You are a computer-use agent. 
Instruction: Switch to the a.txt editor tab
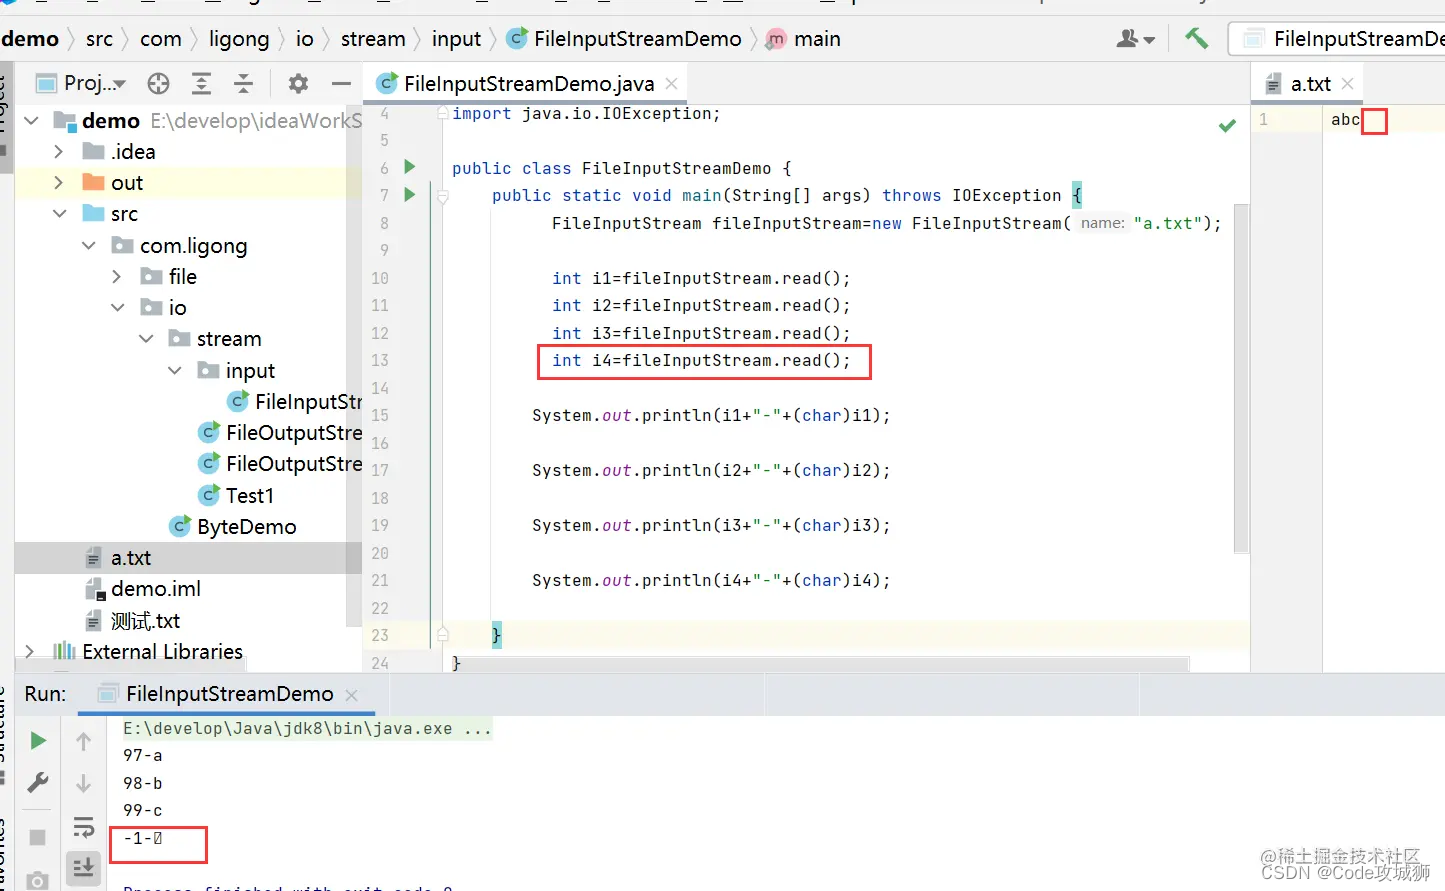coord(1309,85)
